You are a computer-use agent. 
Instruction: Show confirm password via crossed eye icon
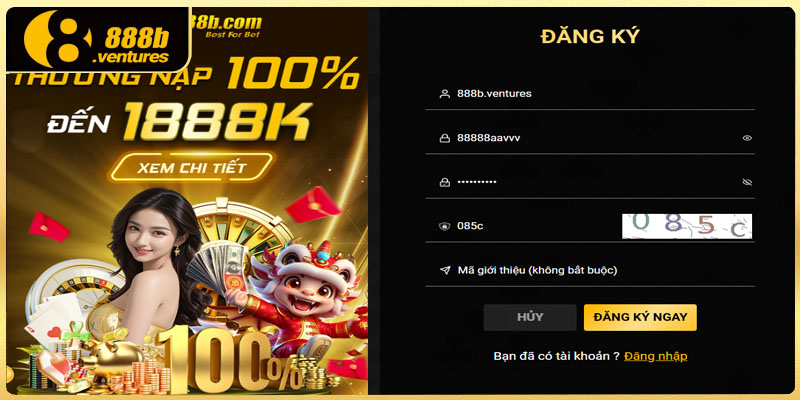tap(747, 182)
